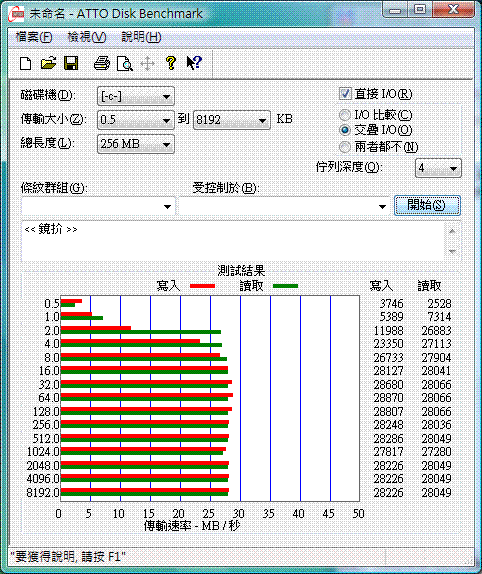The image size is (482, 574).
Task: Click the New file toolbar icon
Action: [x=25, y=64]
